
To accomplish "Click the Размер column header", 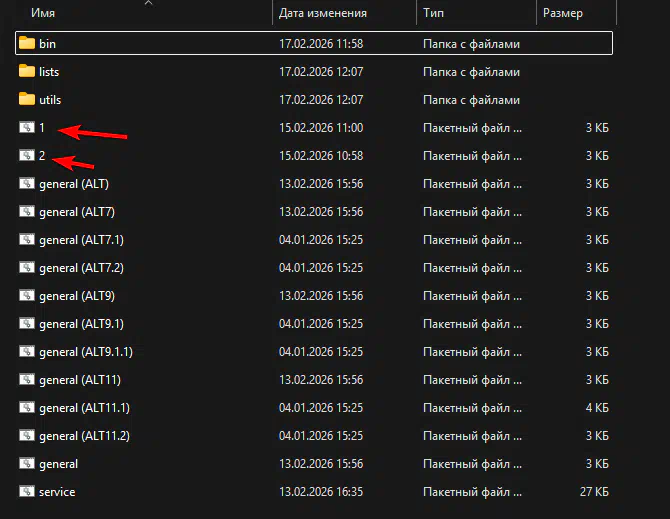I will tap(563, 14).
